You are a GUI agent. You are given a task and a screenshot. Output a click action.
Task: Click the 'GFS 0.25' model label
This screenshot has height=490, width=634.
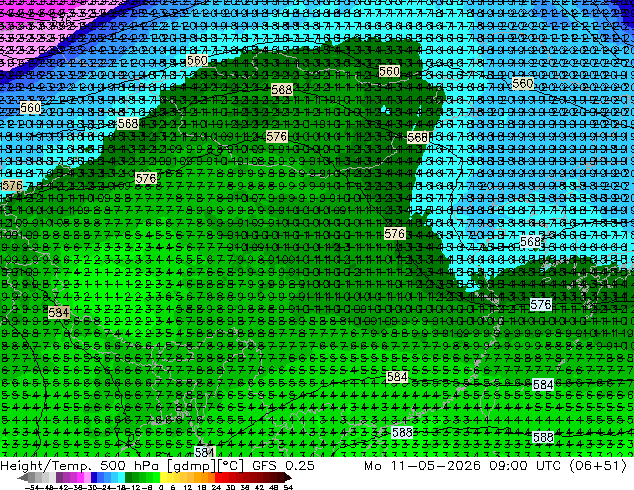click(283, 466)
